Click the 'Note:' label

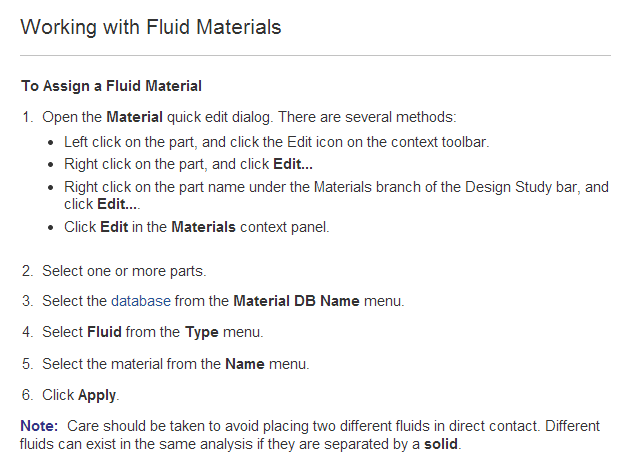[x=39, y=426]
